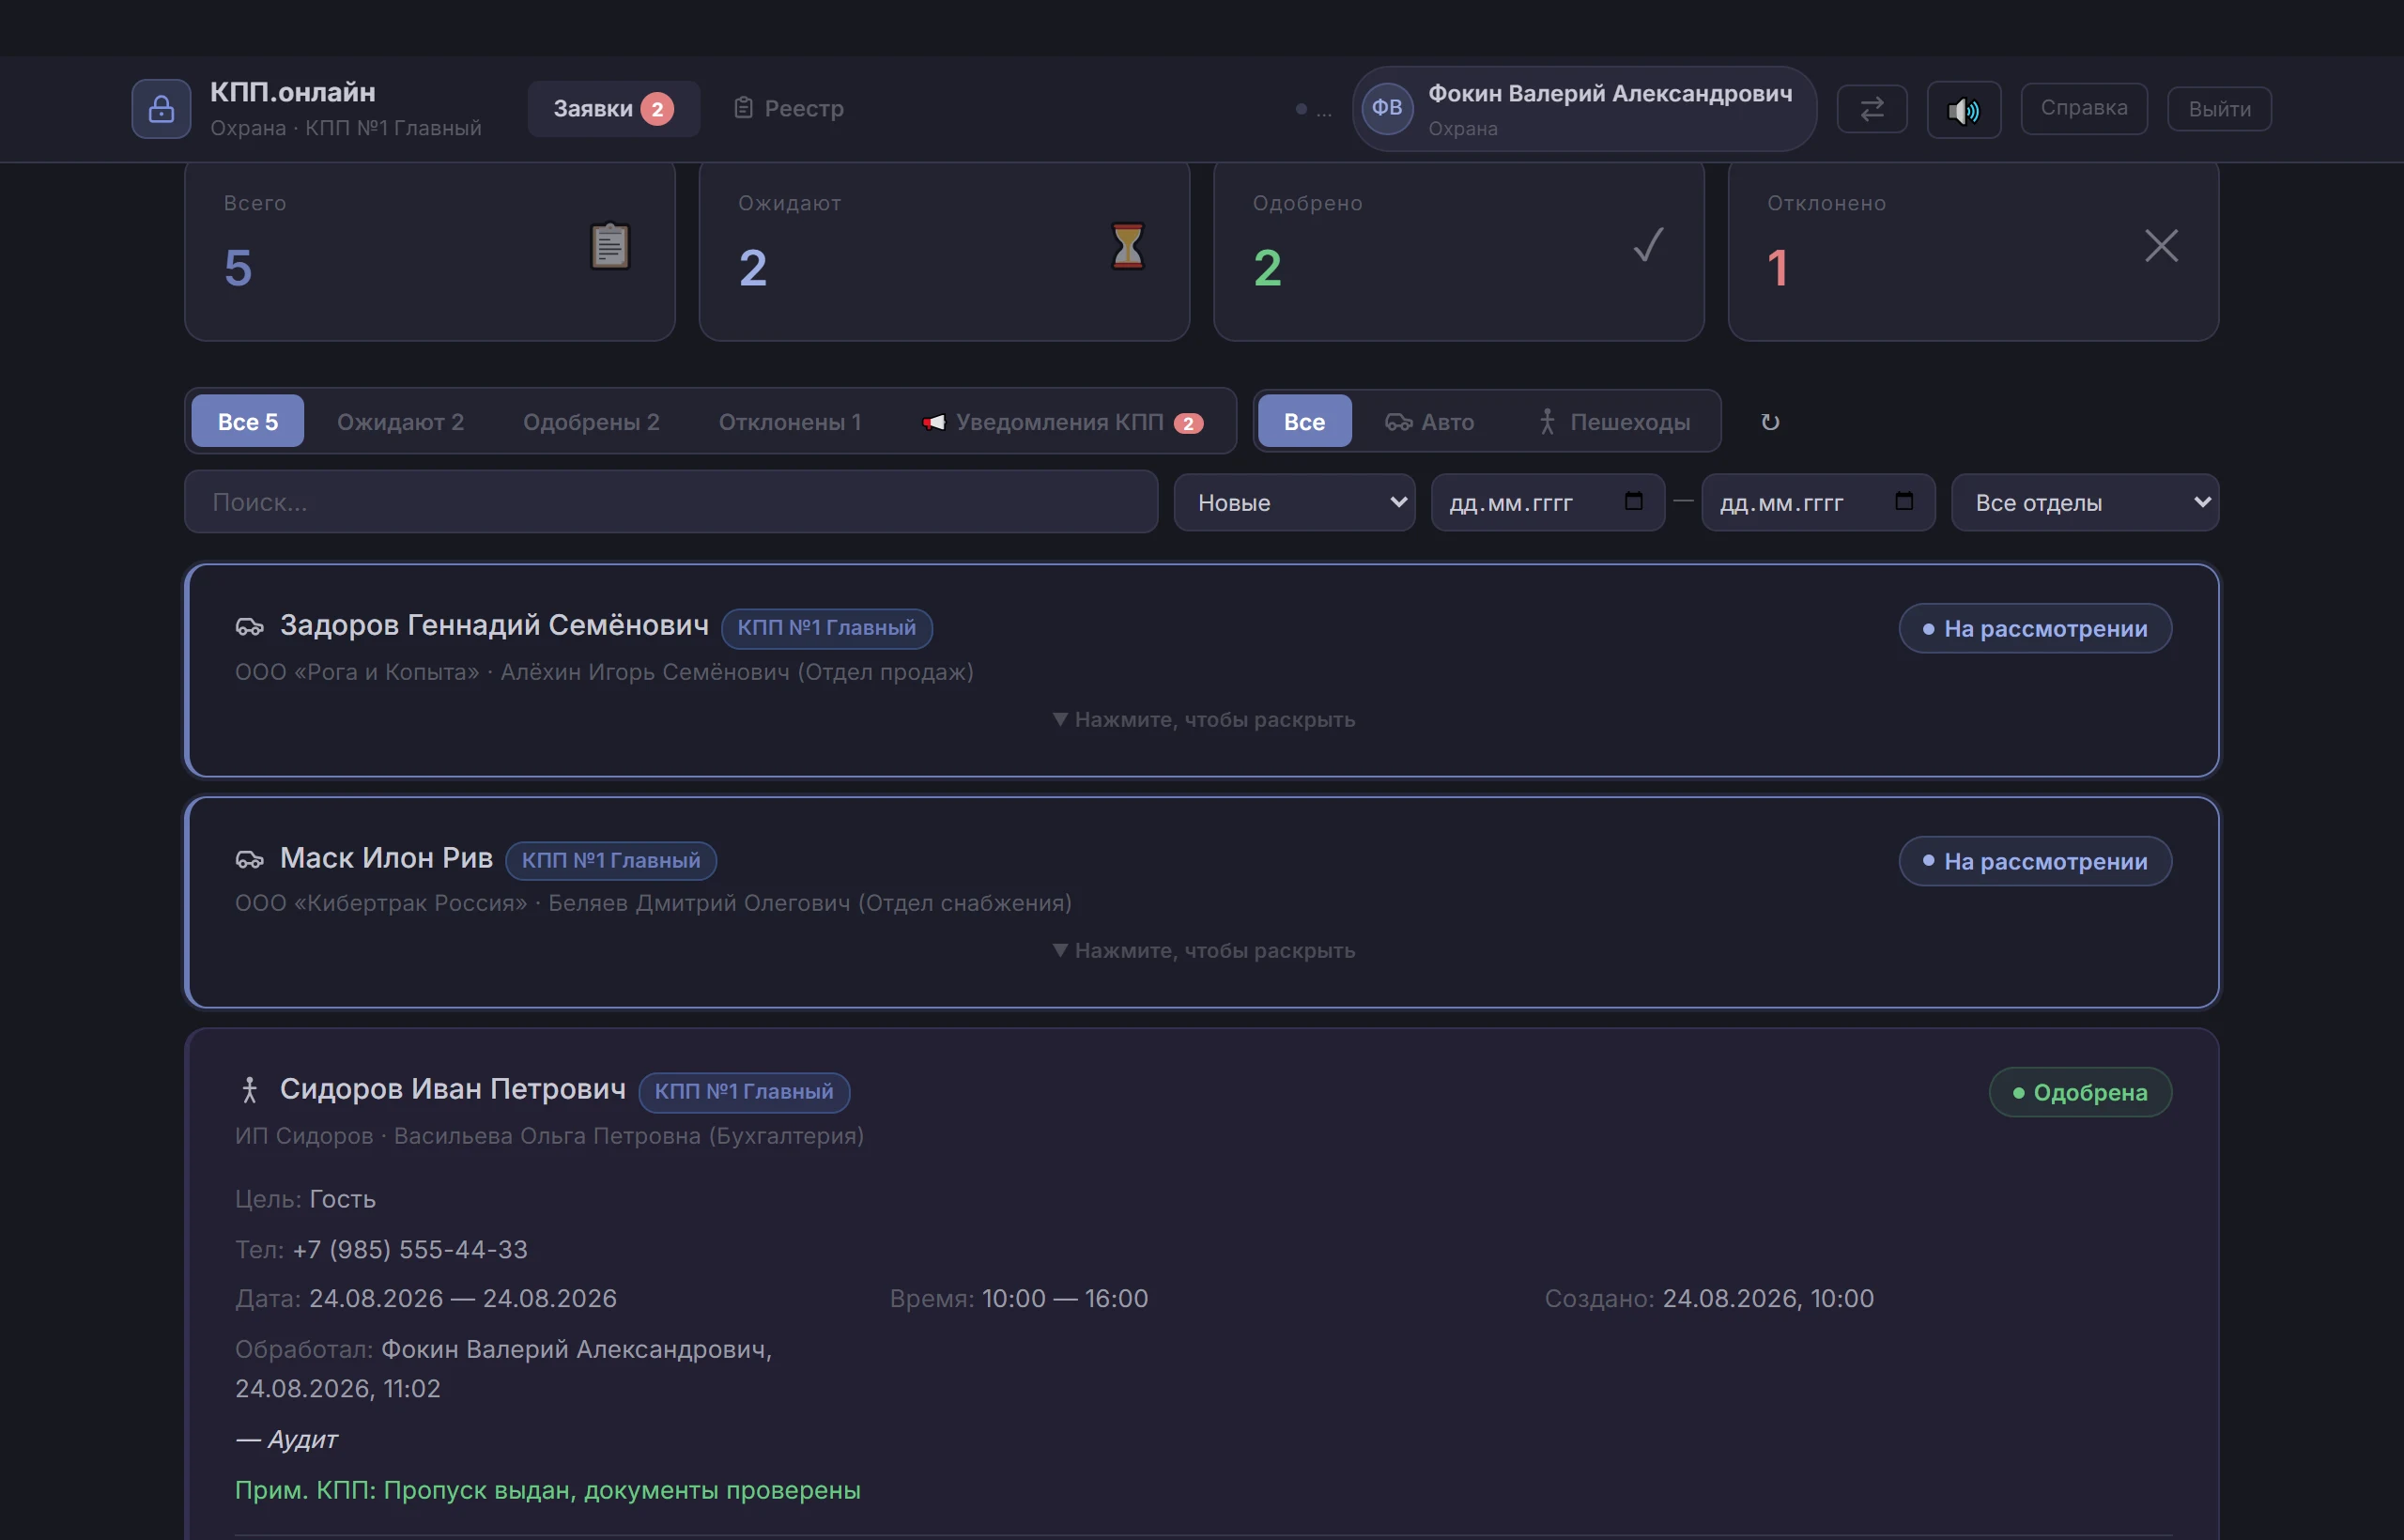This screenshot has height=1540, width=2404.
Task: Click КПП №1 Главный badge on Сидоров card
Action: [x=744, y=1091]
